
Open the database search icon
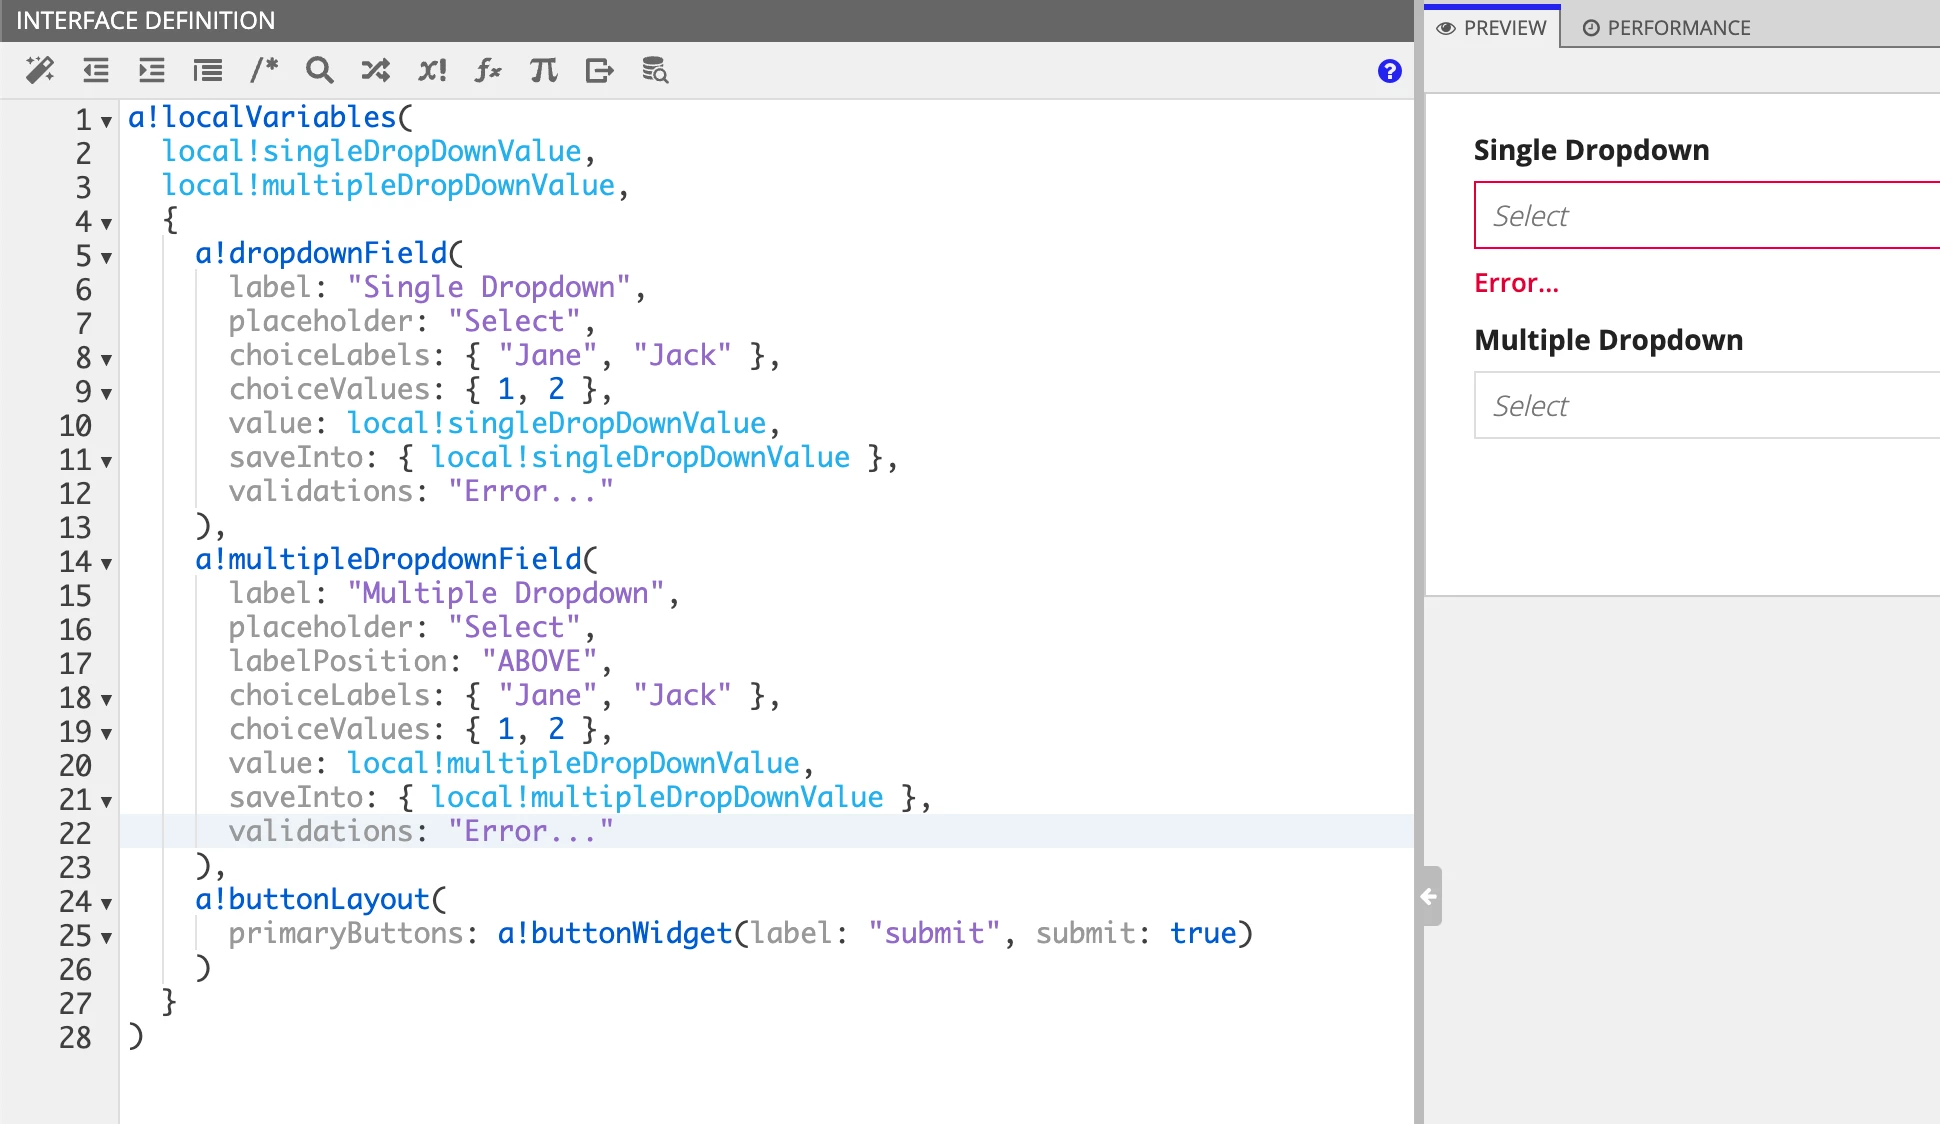pyautogui.click(x=655, y=70)
